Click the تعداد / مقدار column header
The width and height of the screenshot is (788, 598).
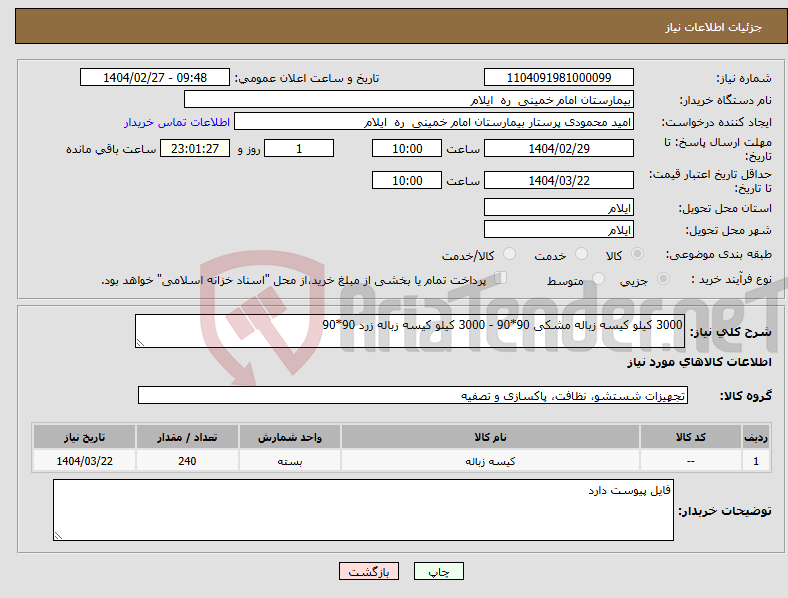pyautogui.click(x=187, y=437)
